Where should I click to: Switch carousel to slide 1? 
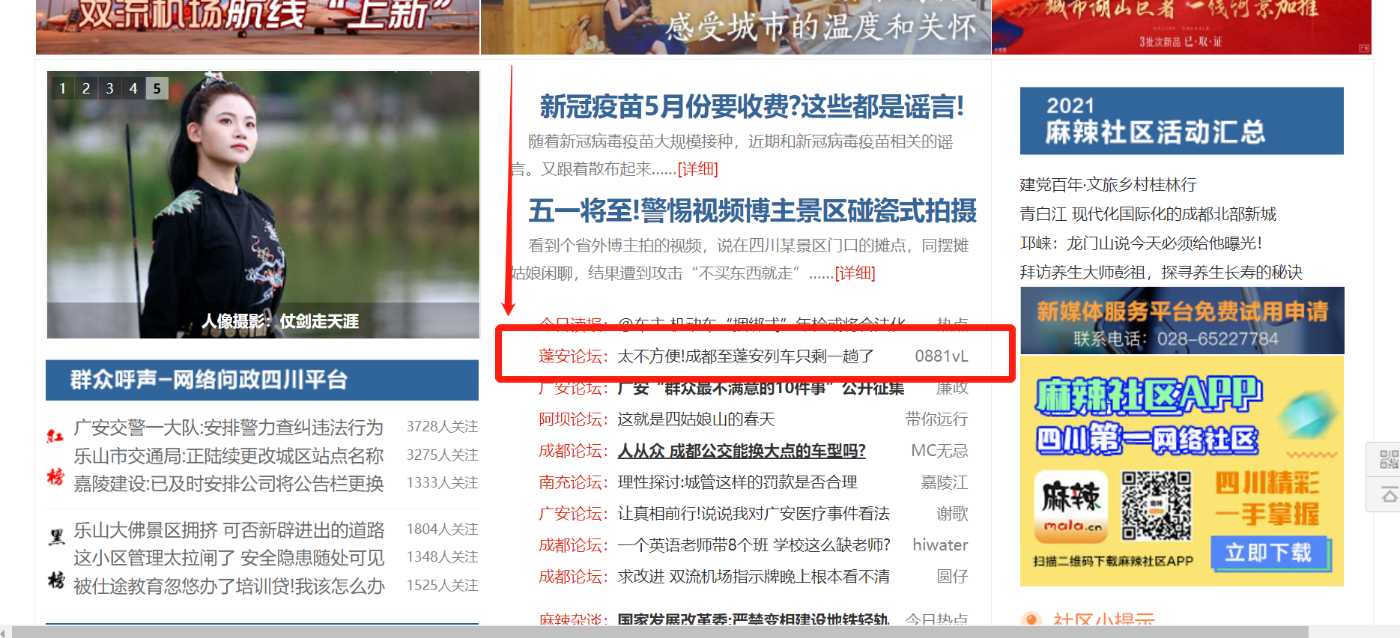pos(62,88)
